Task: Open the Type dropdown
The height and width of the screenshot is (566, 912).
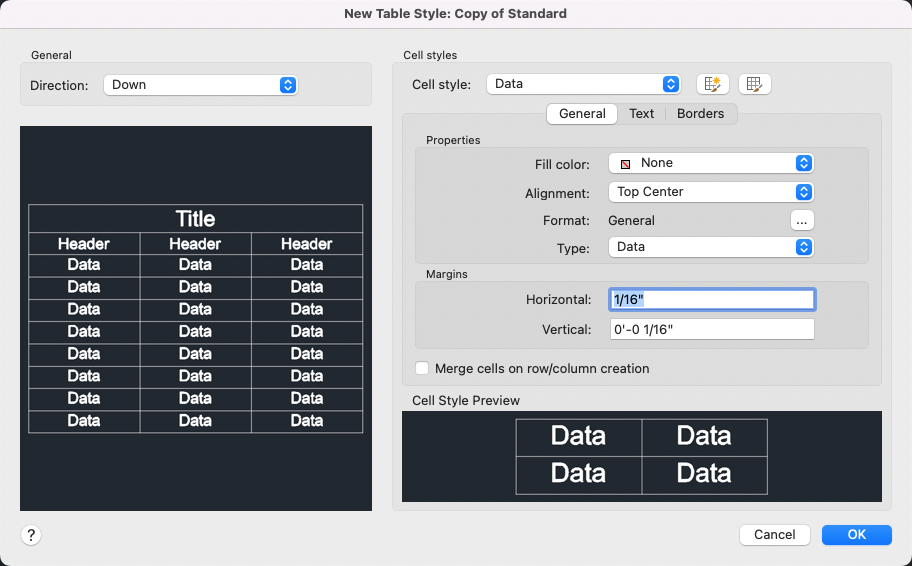Action: tap(710, 247)
